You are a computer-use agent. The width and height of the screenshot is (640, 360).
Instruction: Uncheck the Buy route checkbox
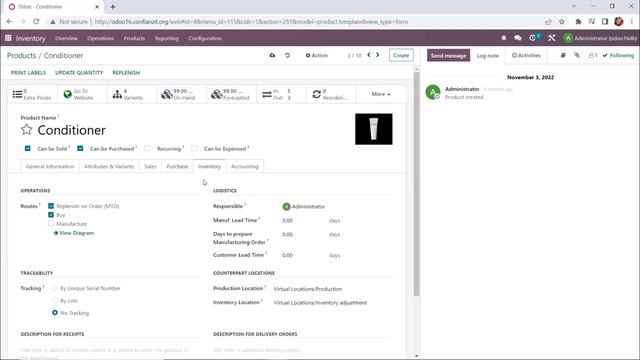[x=51, y=215]
